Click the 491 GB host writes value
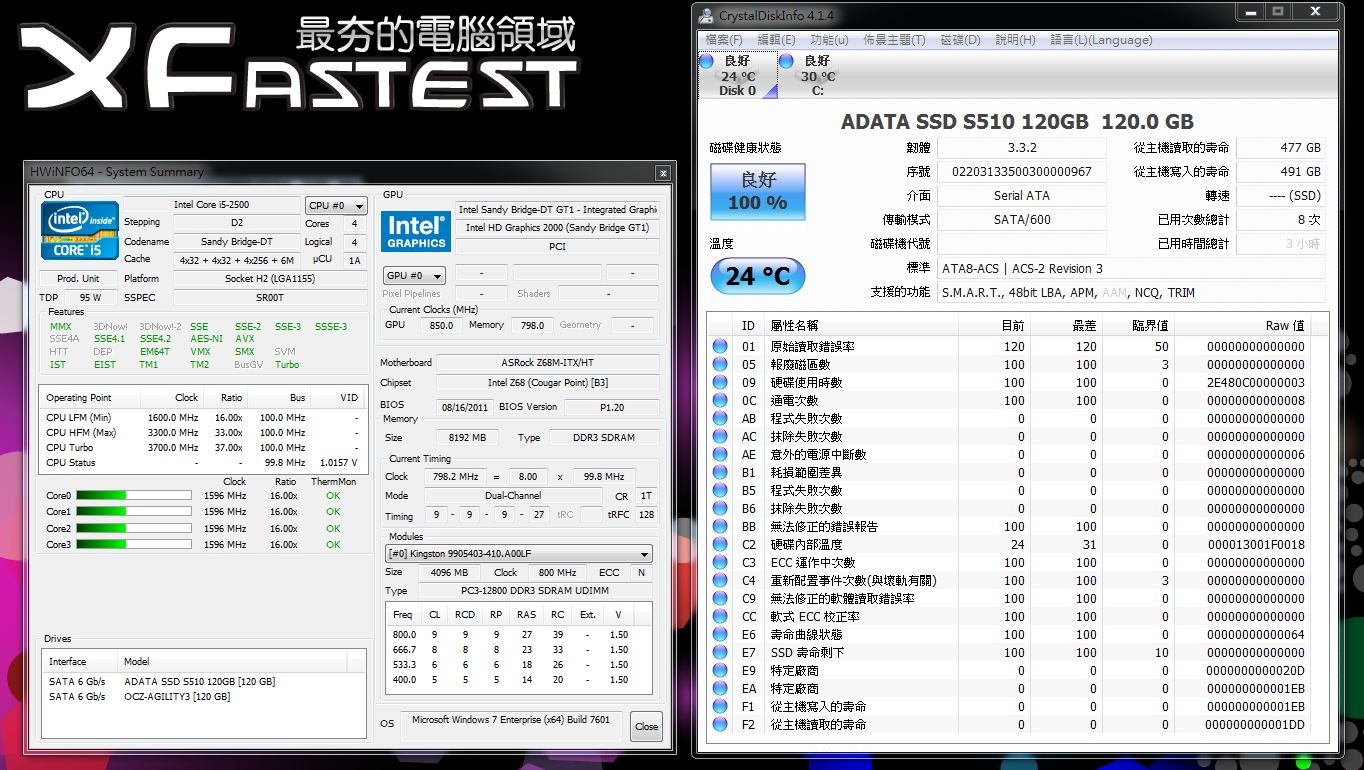Viewport: 1364px width, 770px height. 1281,172
